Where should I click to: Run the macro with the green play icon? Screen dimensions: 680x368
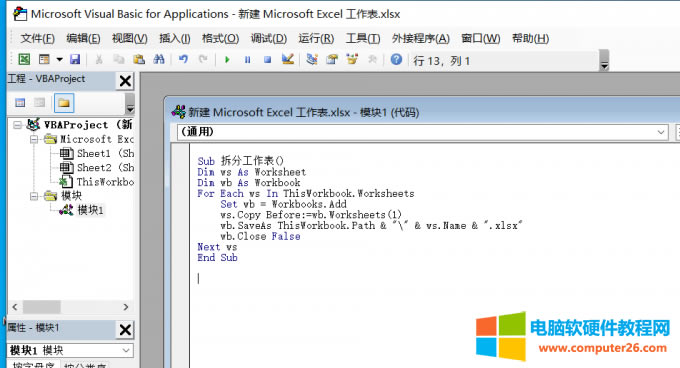point(227,59)
